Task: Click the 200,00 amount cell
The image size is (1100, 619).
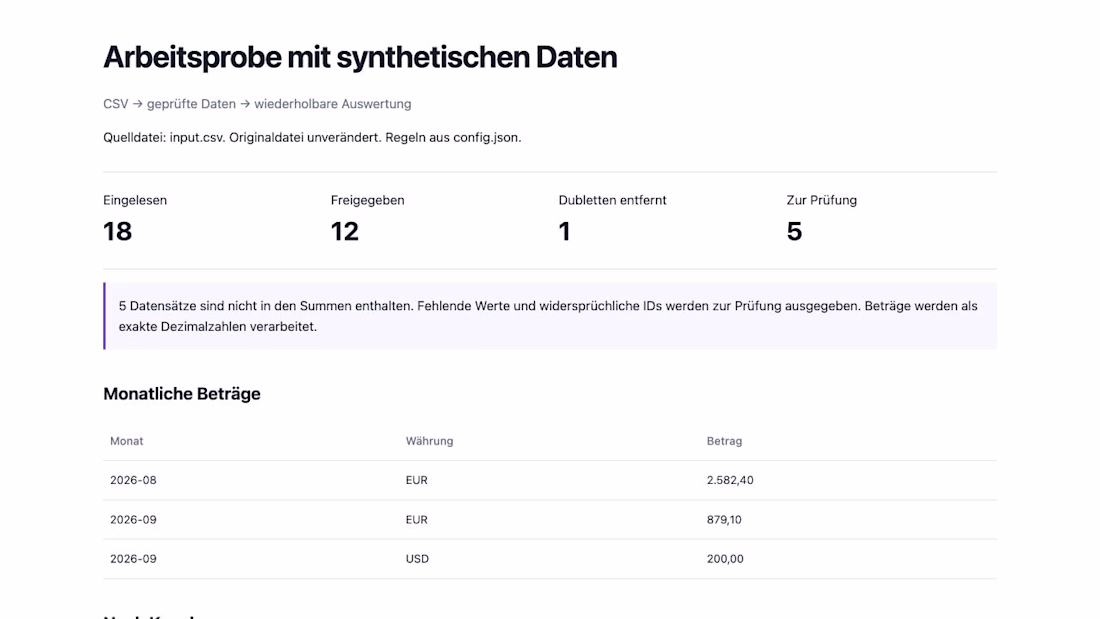Action: (725, 559)
